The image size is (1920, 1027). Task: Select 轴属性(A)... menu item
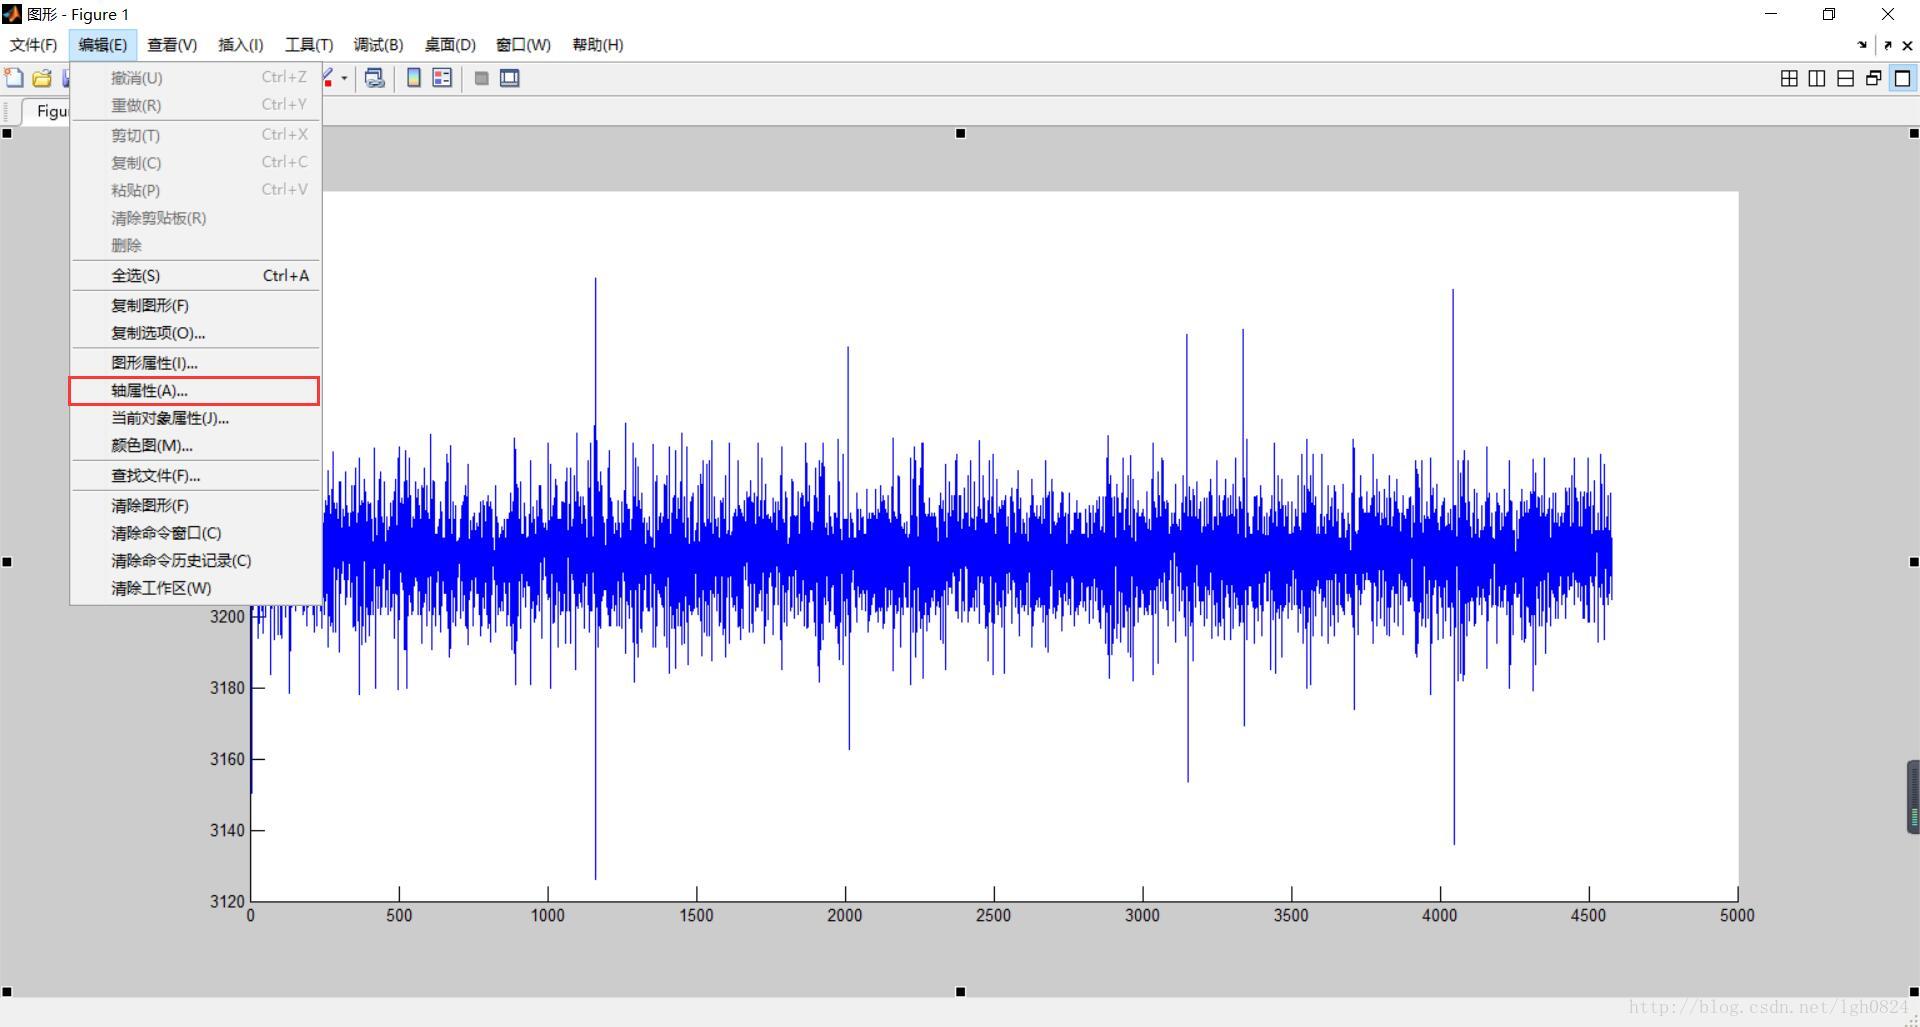(x=195, y=391)
